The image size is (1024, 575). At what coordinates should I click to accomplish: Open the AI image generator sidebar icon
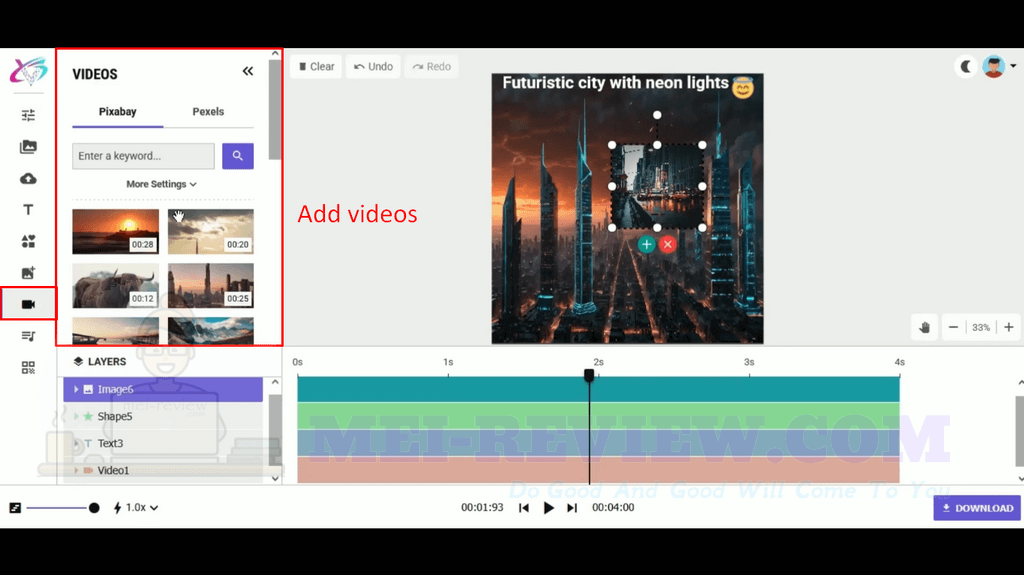[28, 273]
